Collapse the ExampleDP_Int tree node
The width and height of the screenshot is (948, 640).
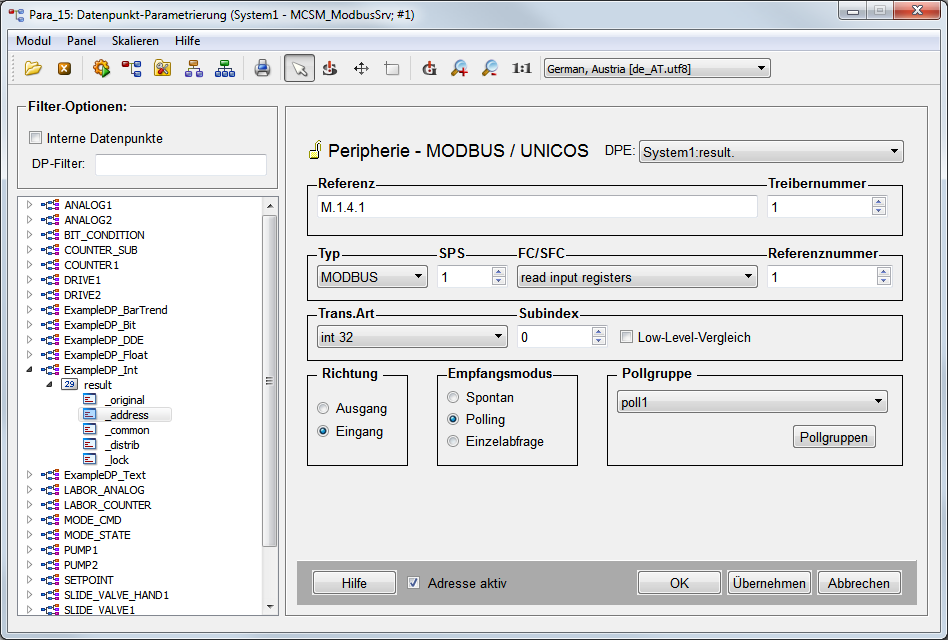coord(29,370)
